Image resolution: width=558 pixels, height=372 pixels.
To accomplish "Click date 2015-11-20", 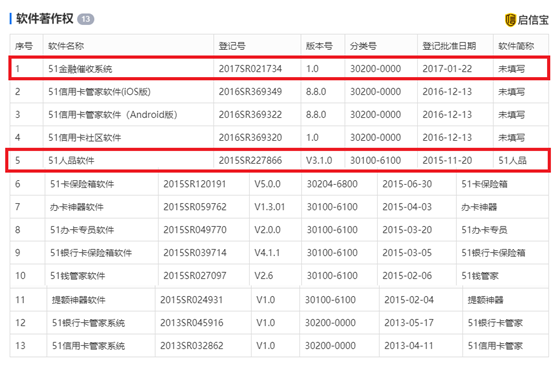I will 447,161.
